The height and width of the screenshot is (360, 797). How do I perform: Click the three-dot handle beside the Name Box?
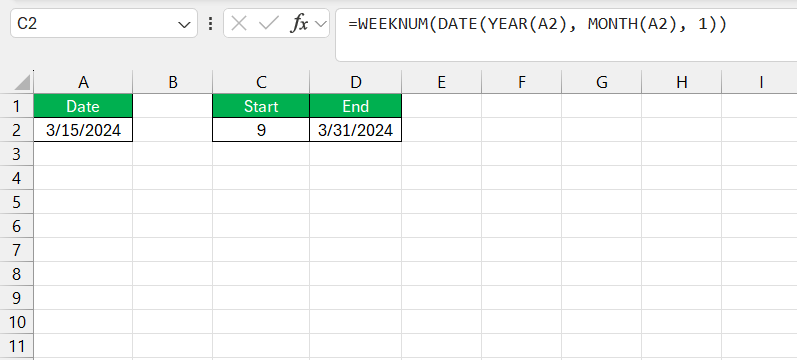click(x=210, y=23)
